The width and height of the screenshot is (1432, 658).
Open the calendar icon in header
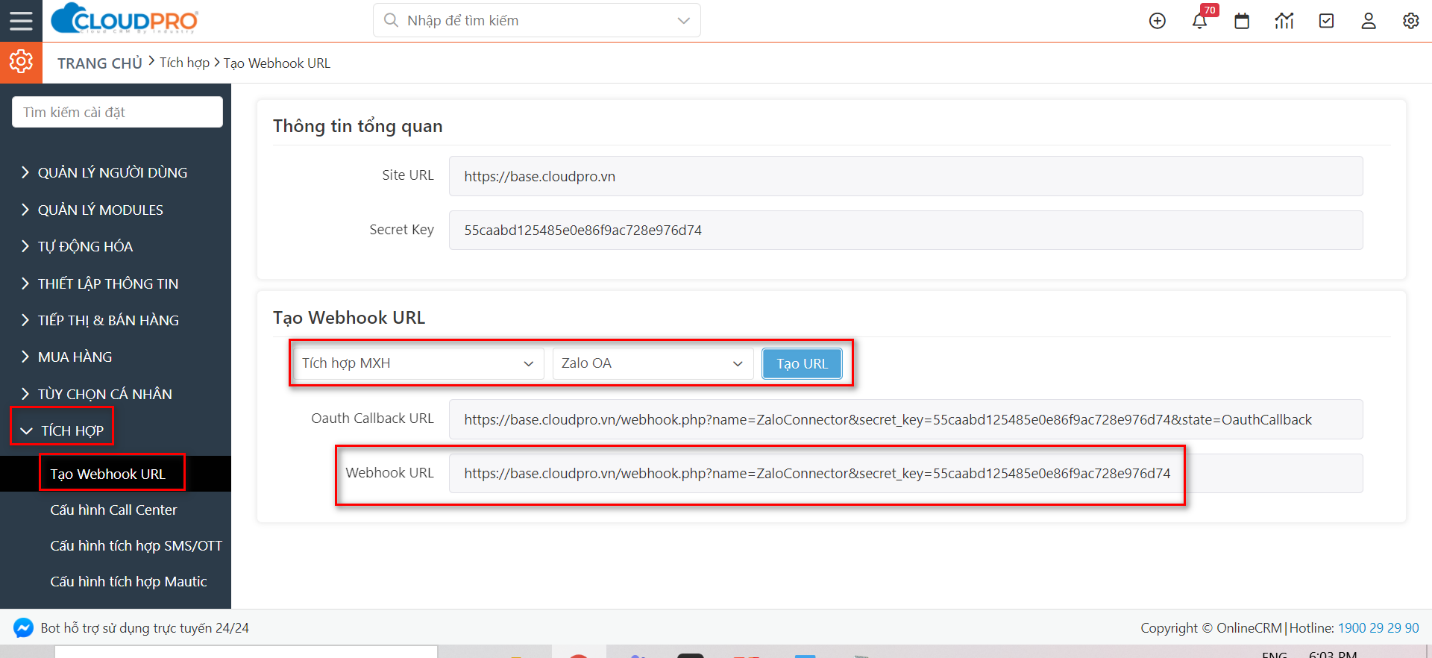coord(1242,20)
